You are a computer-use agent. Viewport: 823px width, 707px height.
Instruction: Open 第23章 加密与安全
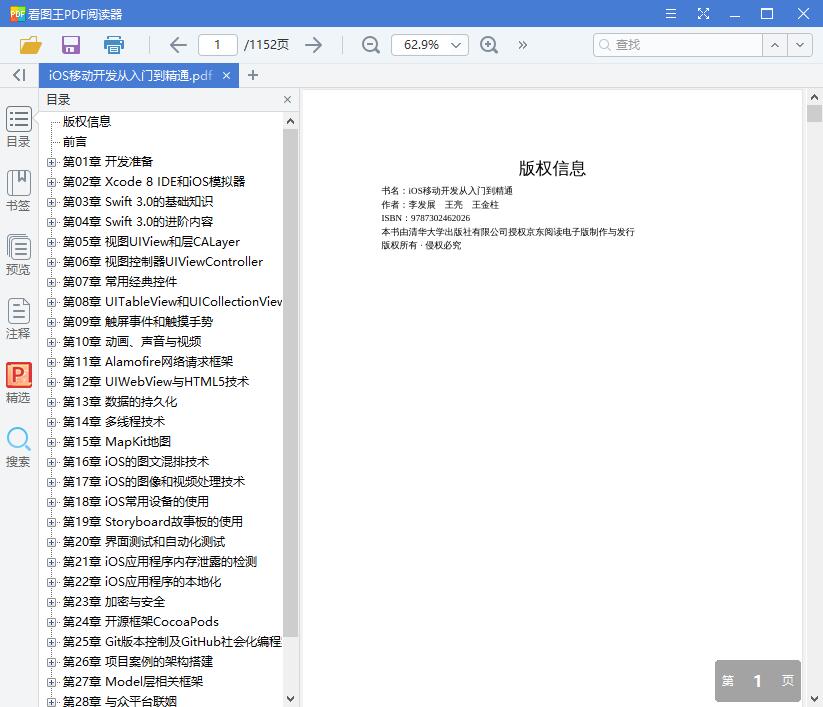coord(114,602)
